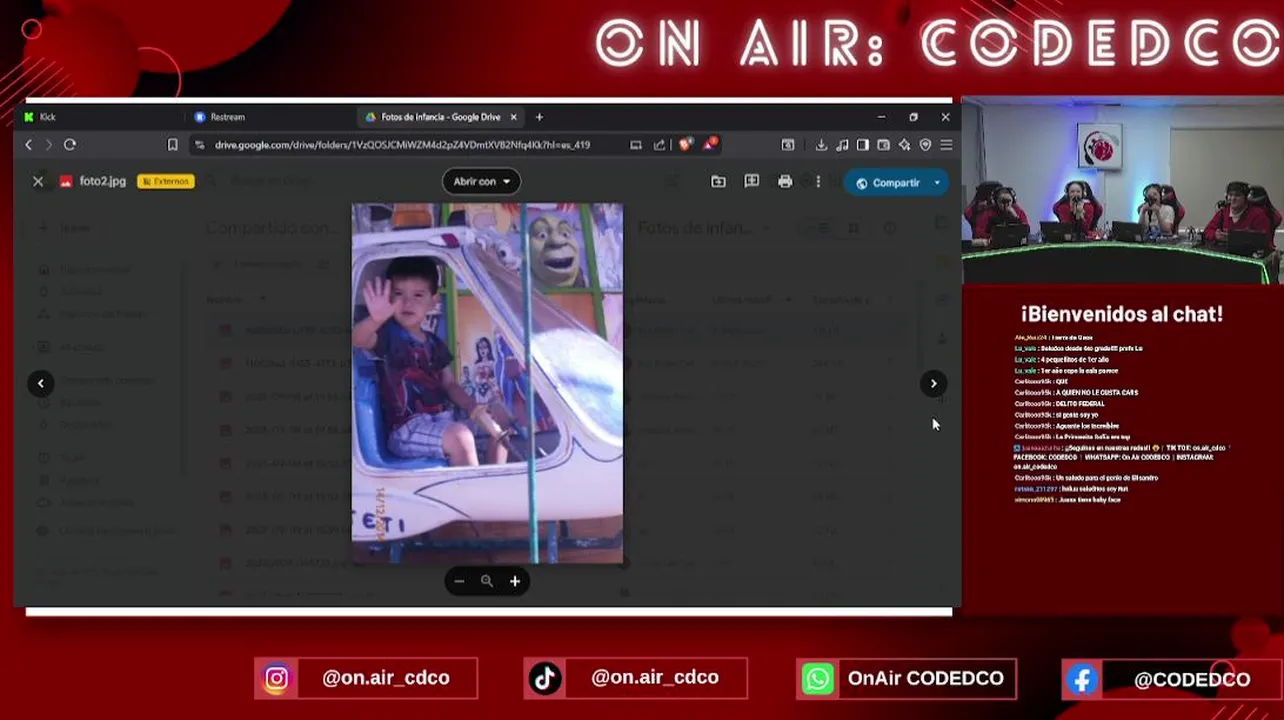Click the Instagram icon in the footer

pyautogui.click(x=276, y=679)
